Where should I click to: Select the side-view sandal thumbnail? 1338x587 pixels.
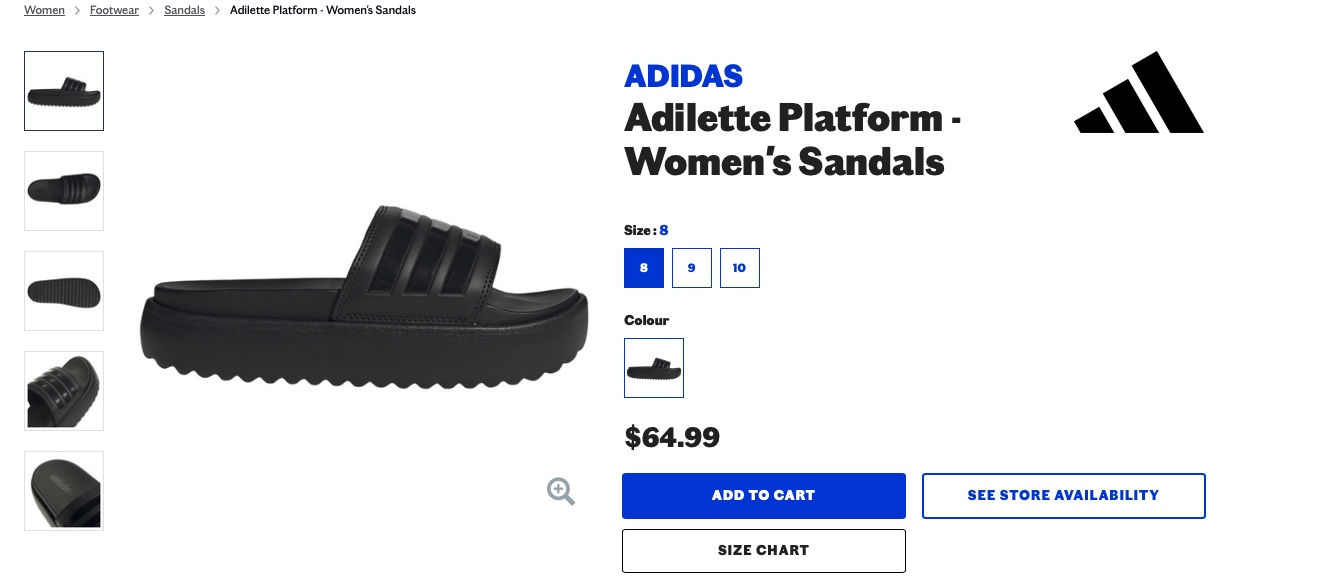point(64,91)
